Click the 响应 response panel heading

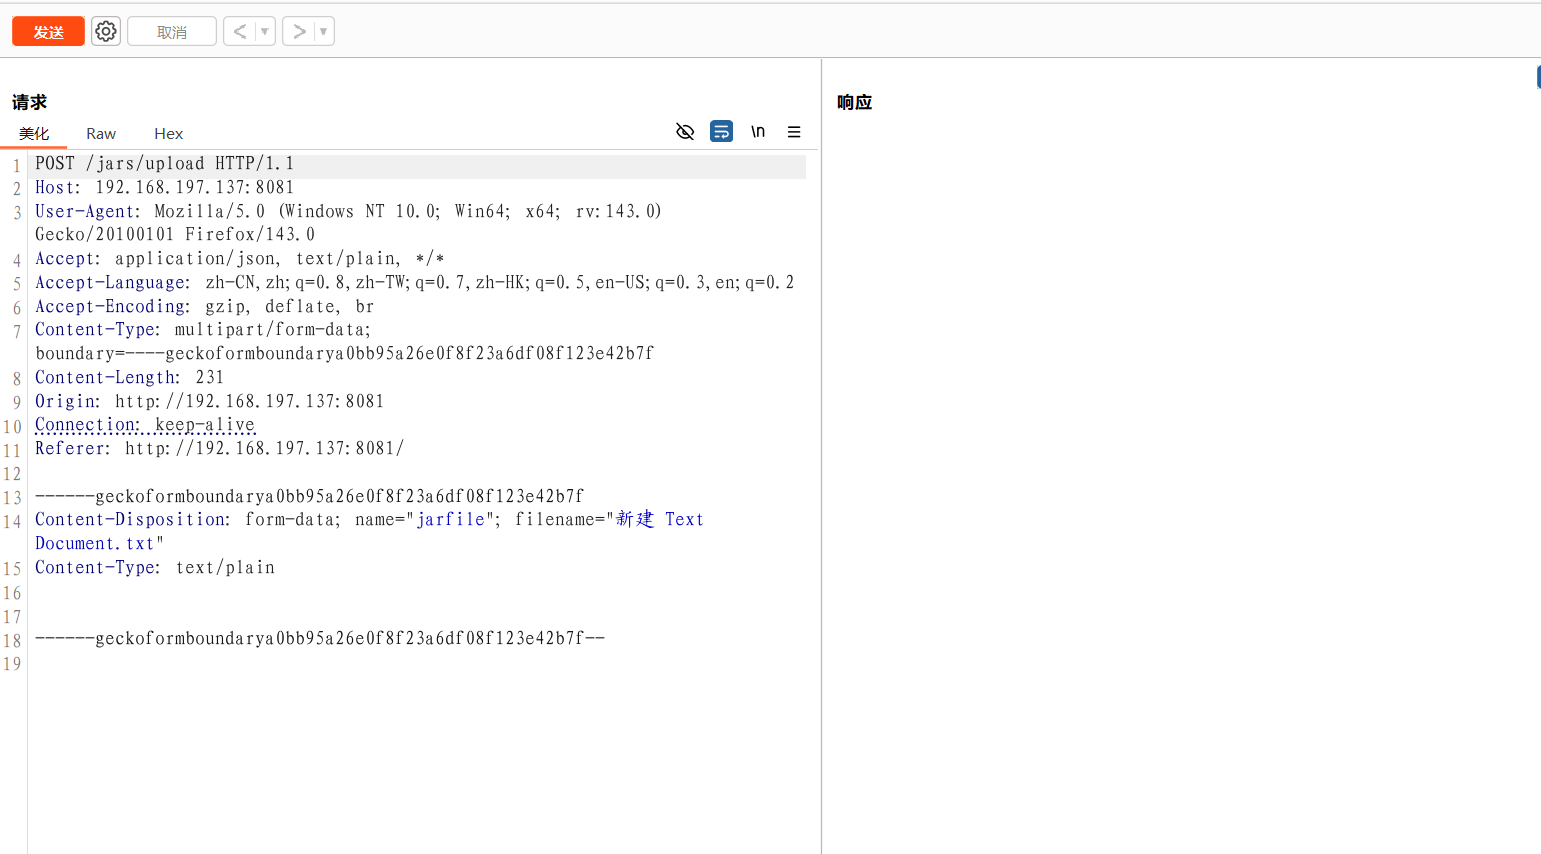855,102
